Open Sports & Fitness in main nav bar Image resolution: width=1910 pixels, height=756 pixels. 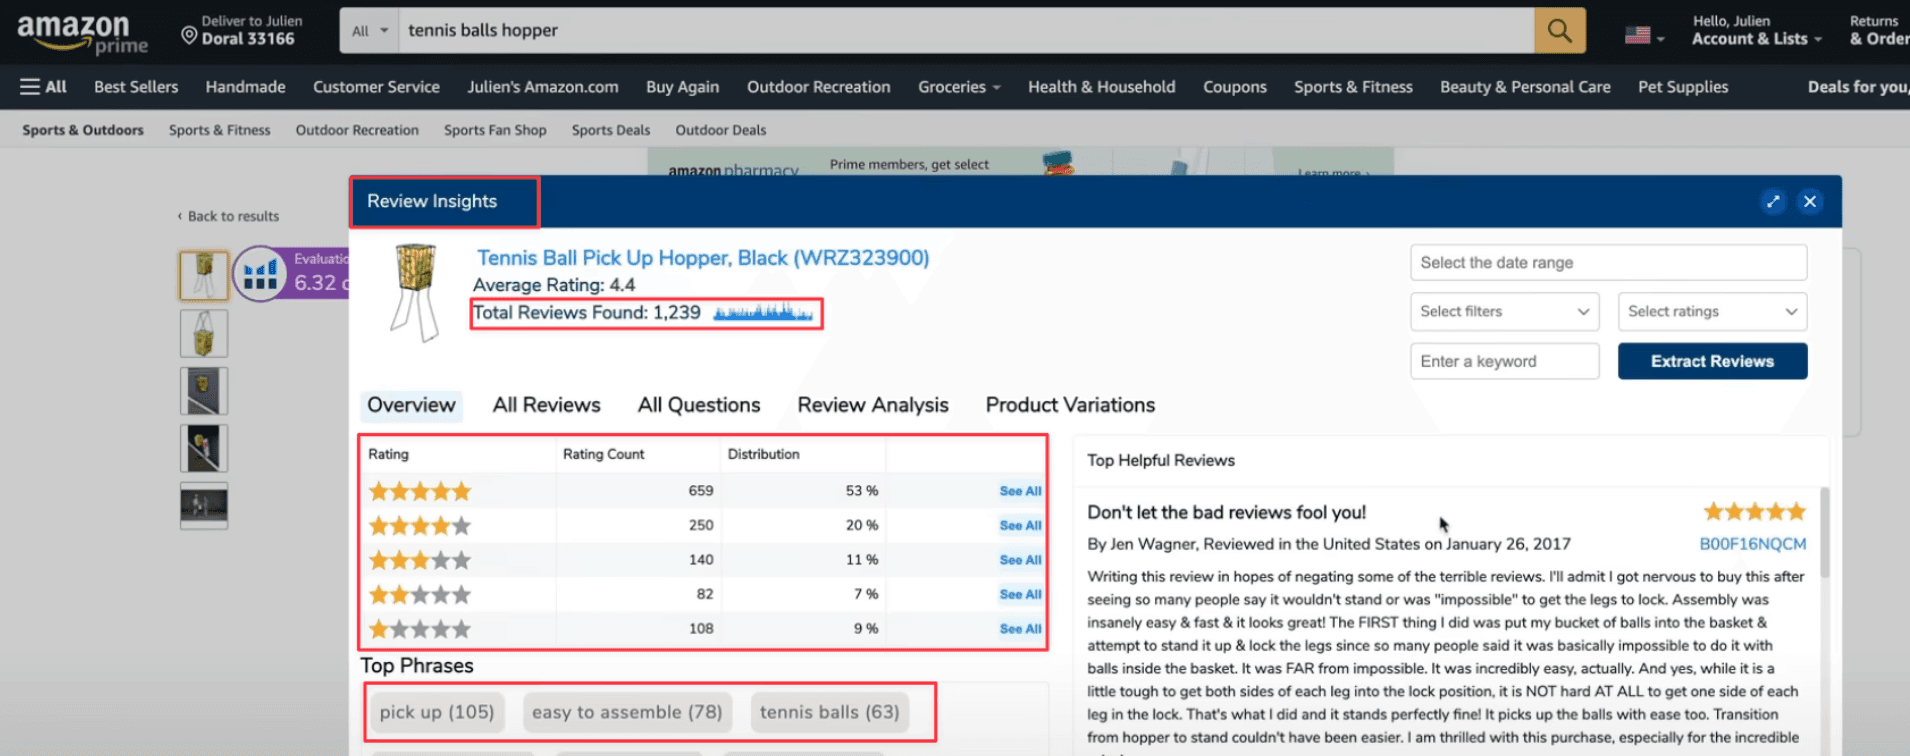click(x=1353, y=87)
